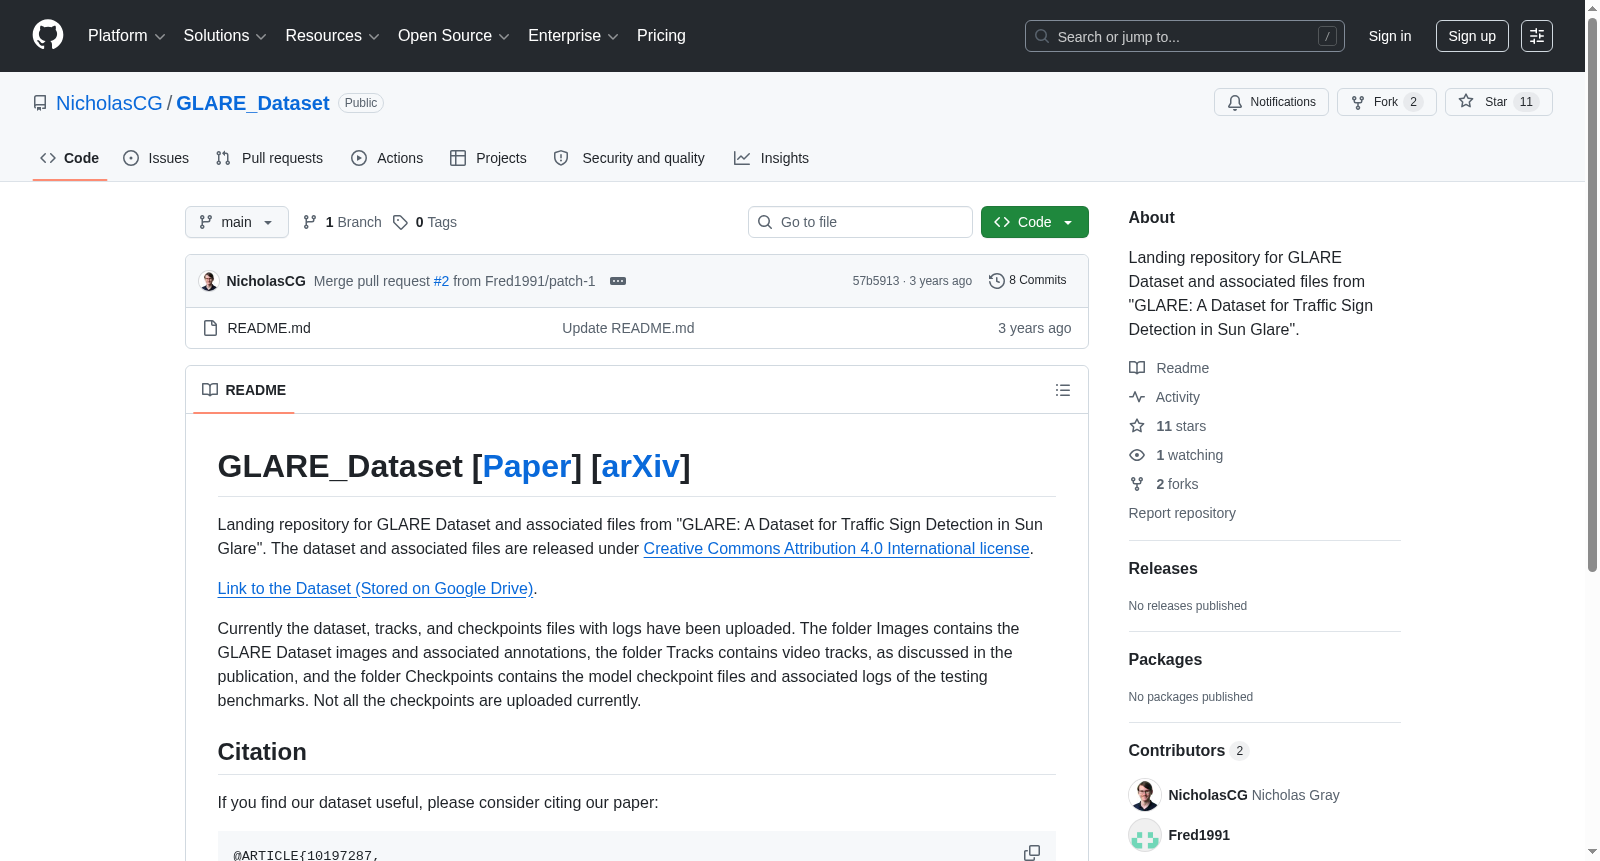The height and width of the screenshot is (861, 1600).
Task: Expand the Open Source menu
Action: tap(454, 36)
